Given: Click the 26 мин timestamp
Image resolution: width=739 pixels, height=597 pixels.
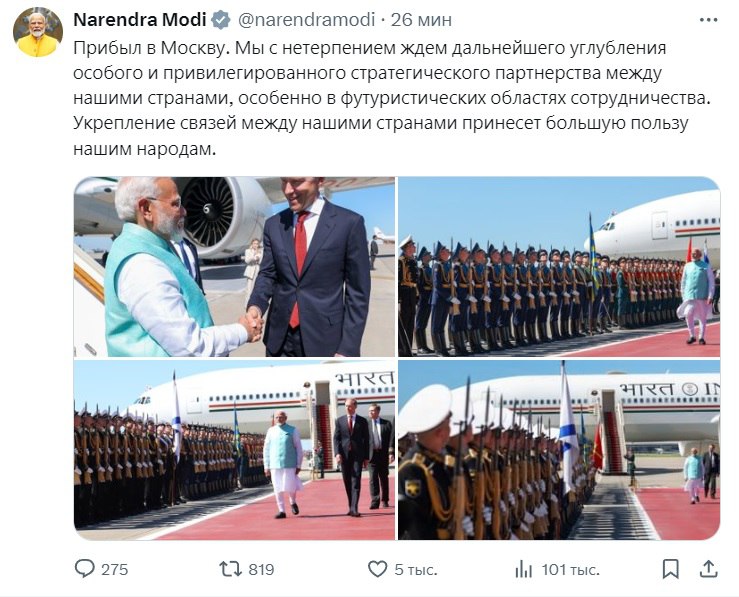Looking at the screenshot, I should coord(421,20).
